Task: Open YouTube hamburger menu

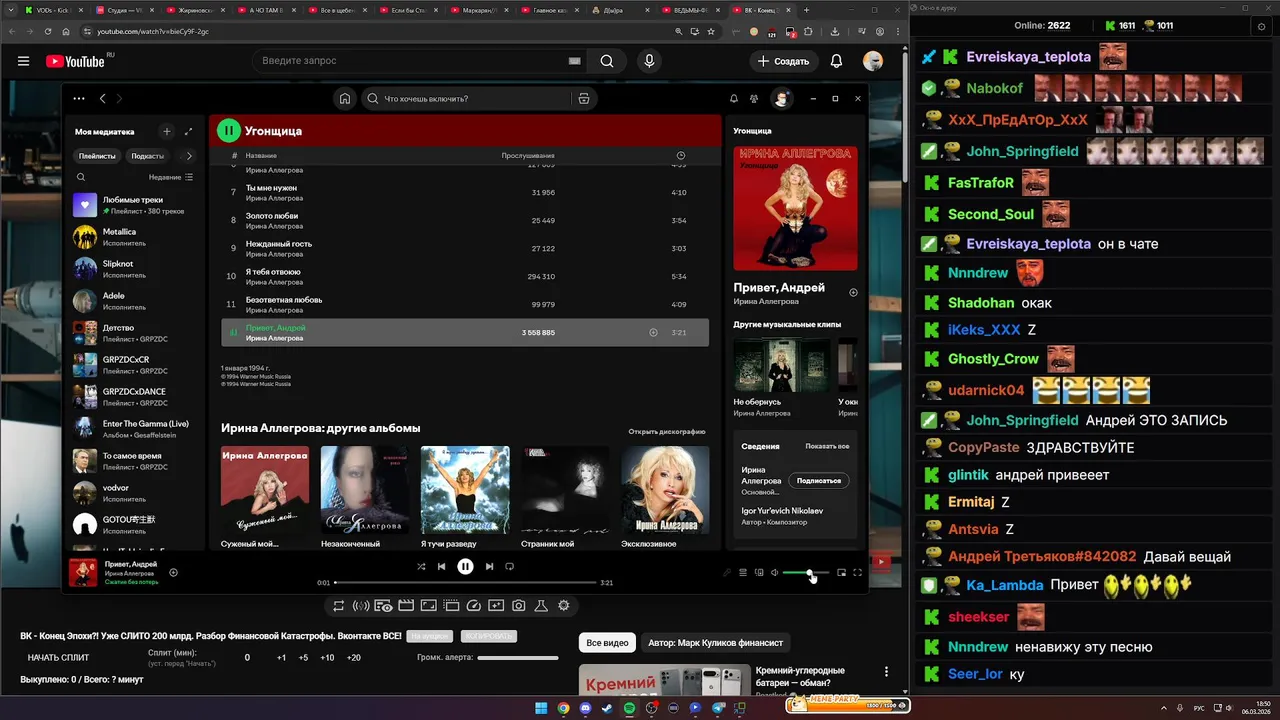Action: click(x=23, y=61)
